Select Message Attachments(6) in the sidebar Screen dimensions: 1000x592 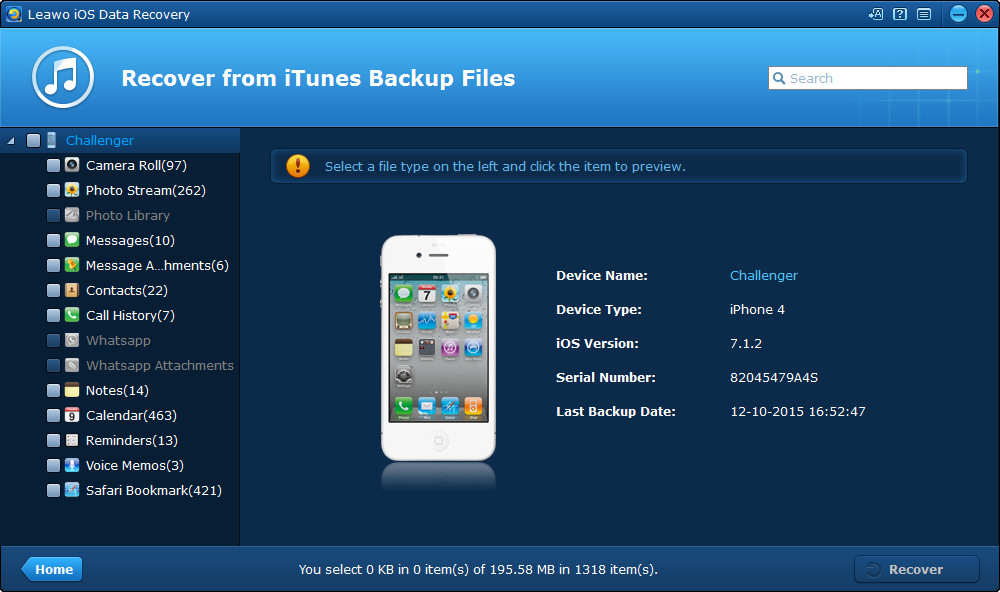[157, 265]
